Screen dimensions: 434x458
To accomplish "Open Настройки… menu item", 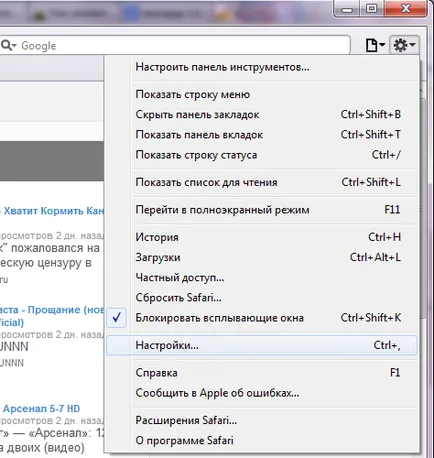I will click(262, 345).
